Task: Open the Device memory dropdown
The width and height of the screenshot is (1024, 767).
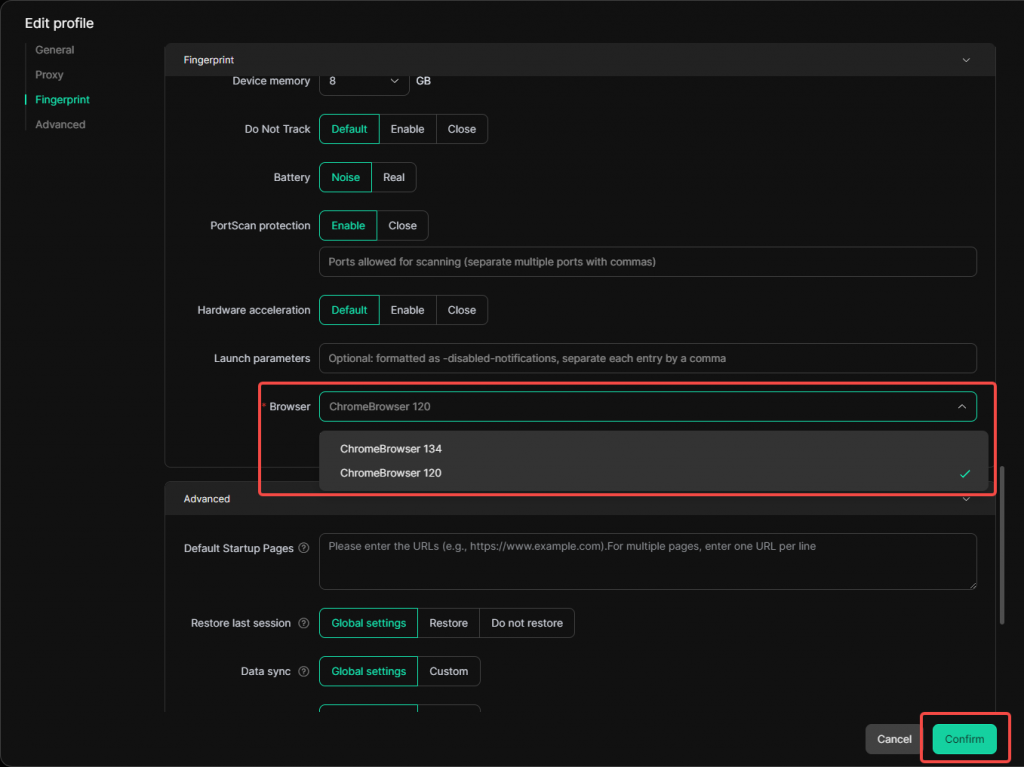Action: 364,81
